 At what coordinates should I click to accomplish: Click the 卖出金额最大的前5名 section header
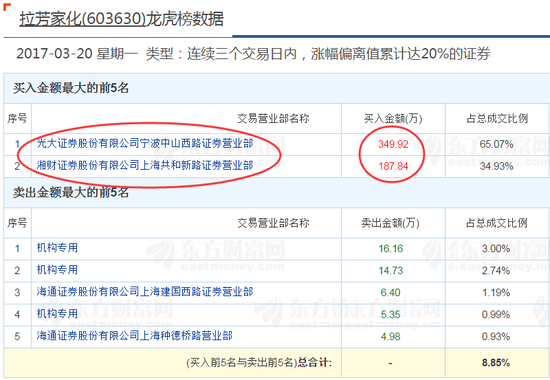click(71, 192)
